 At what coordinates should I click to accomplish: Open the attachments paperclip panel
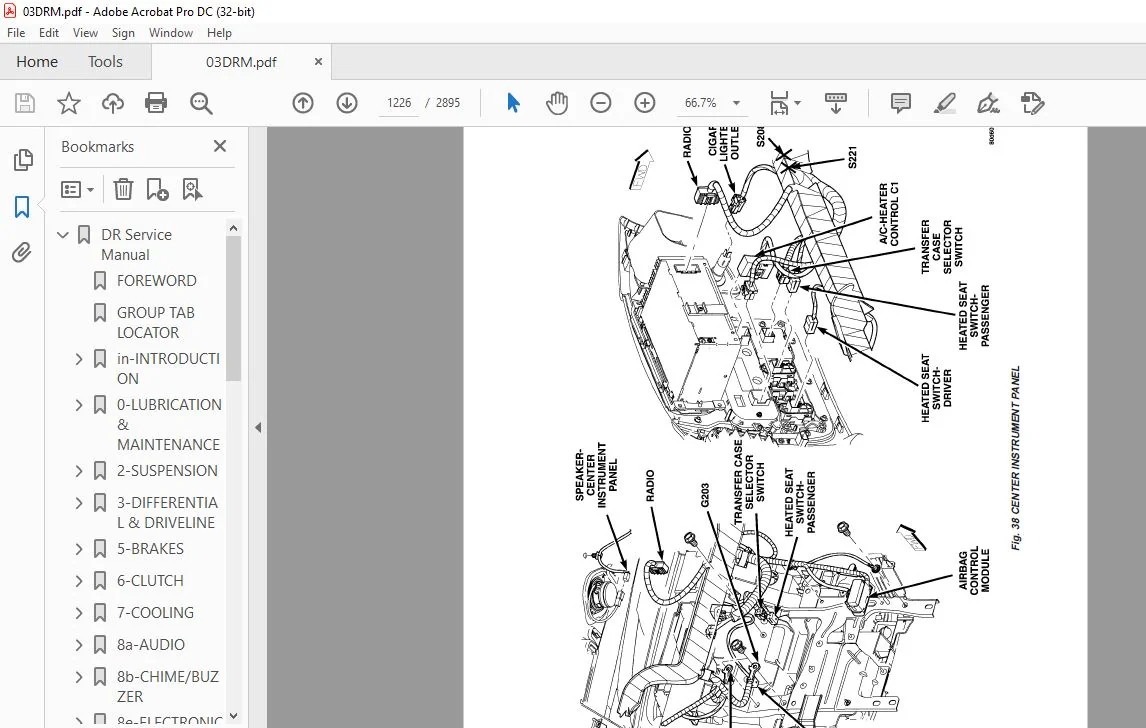22,253
